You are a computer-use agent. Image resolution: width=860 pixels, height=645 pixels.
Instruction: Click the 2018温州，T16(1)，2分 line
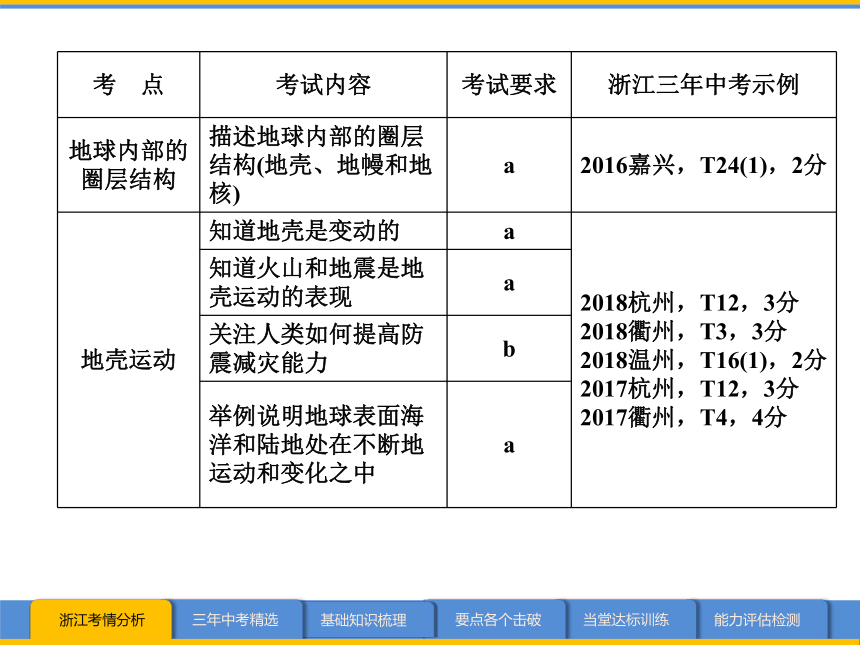tap(703, 360)
